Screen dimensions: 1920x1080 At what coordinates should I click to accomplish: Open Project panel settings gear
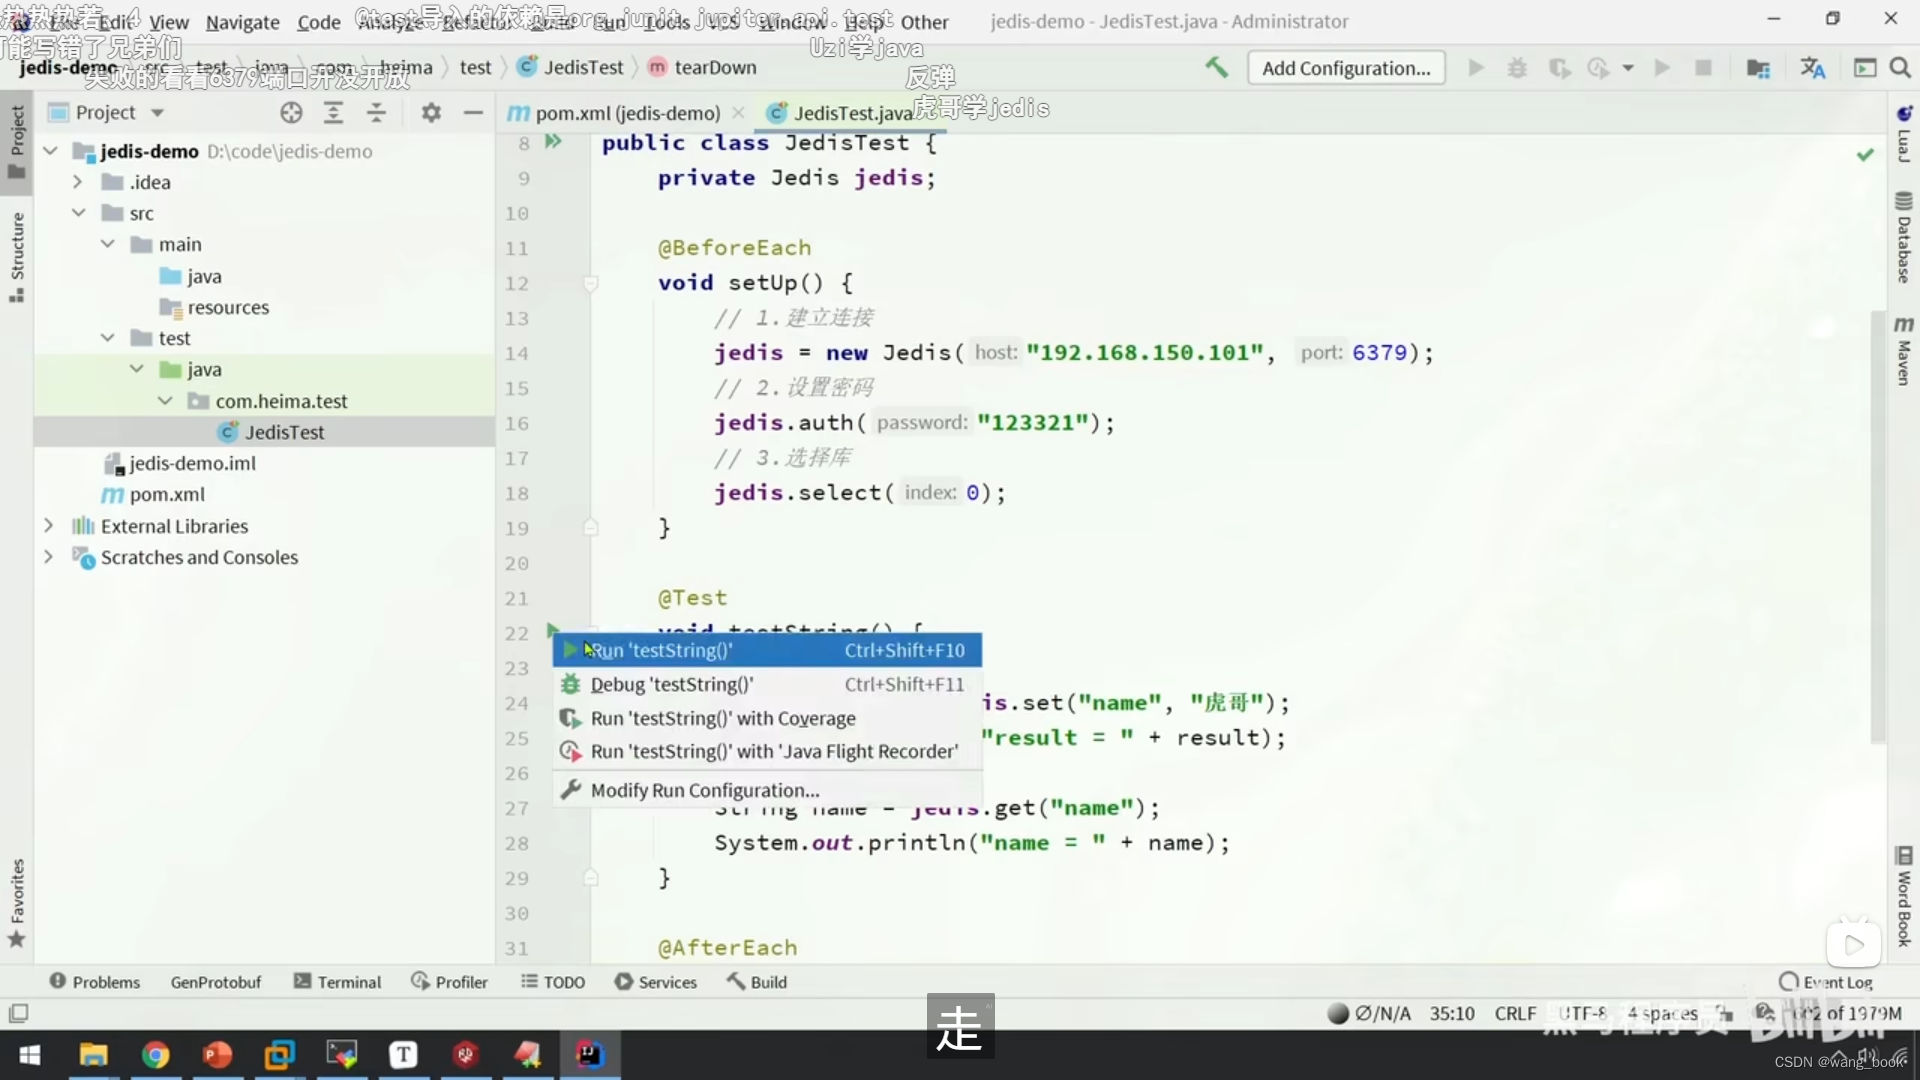click(x=431, y=113)
